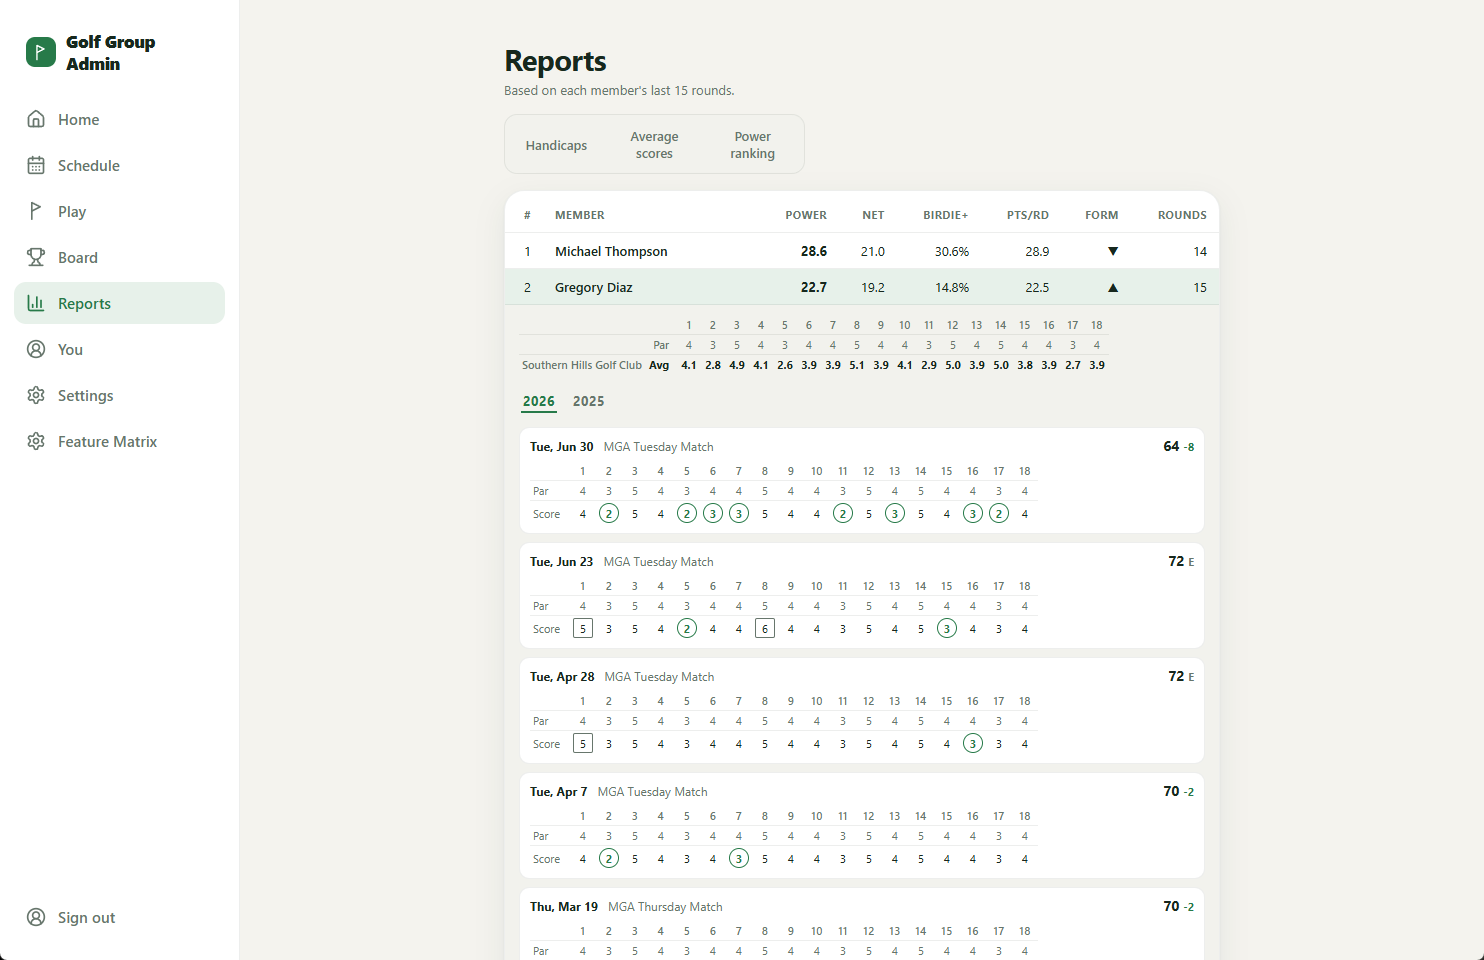Click the Golf Group Admin flag logo
Image resolution: width=1484 pixels, height=960 pixels.
41,52
